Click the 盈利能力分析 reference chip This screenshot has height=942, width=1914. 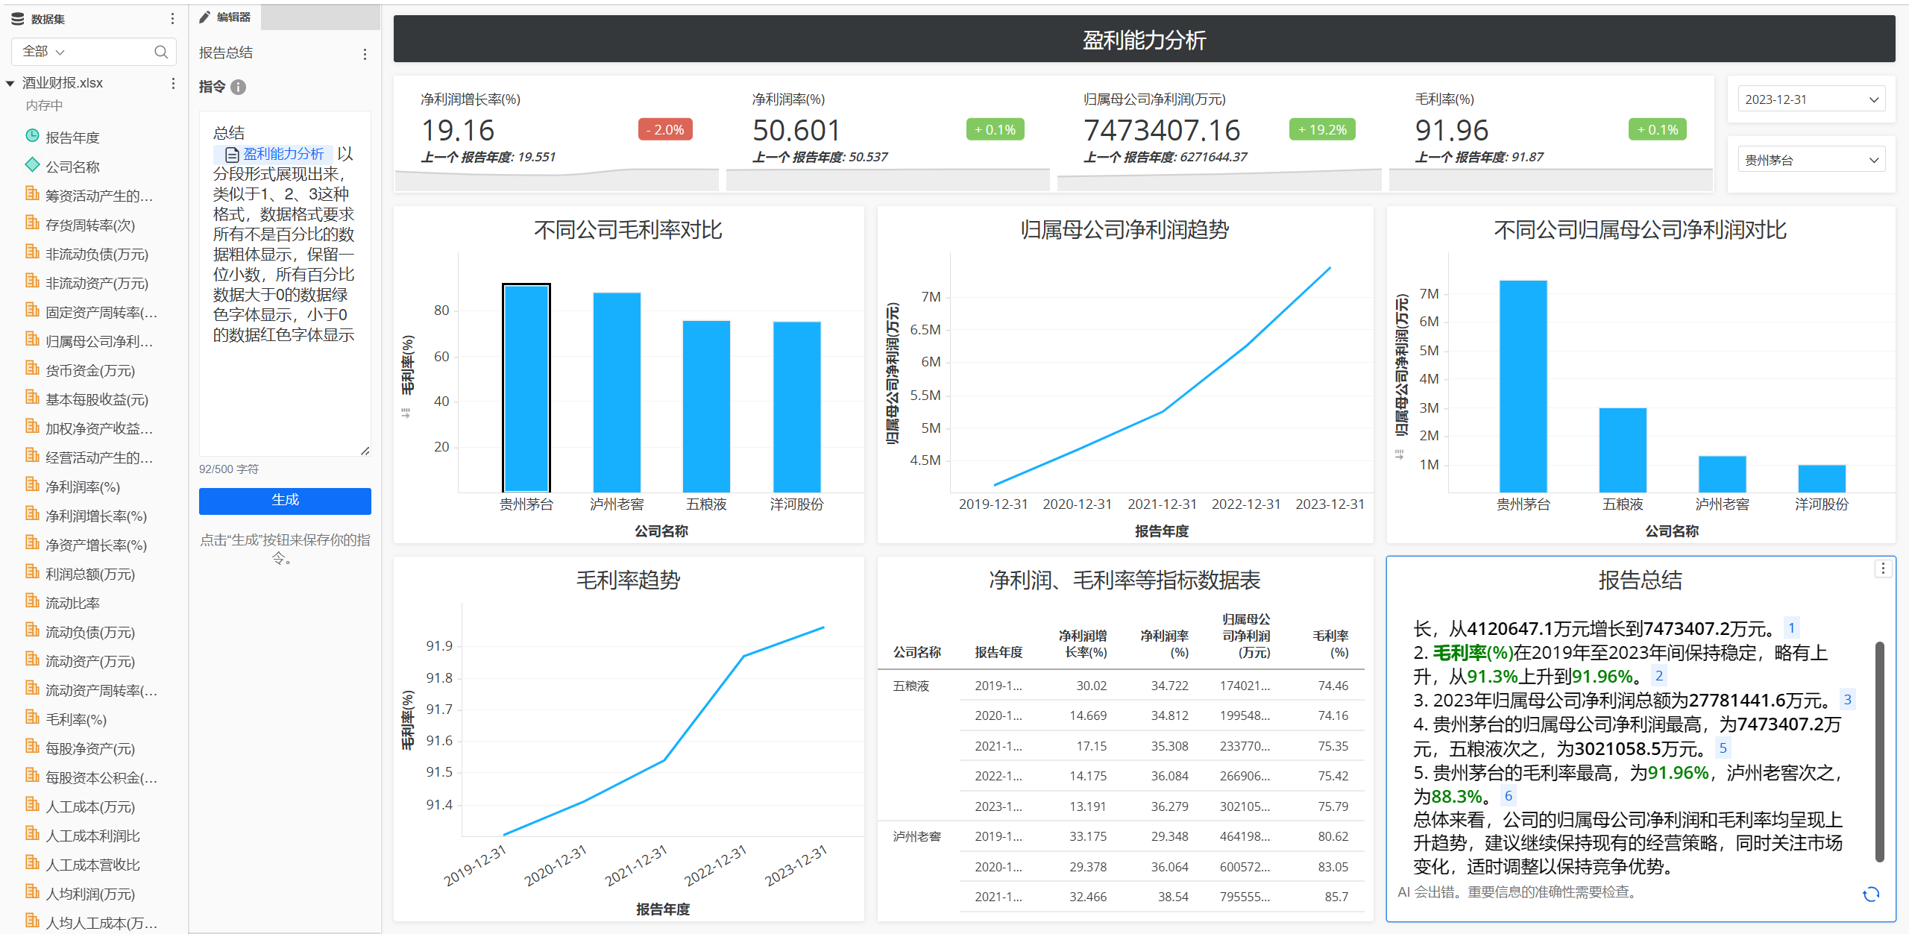coord(275,155)
